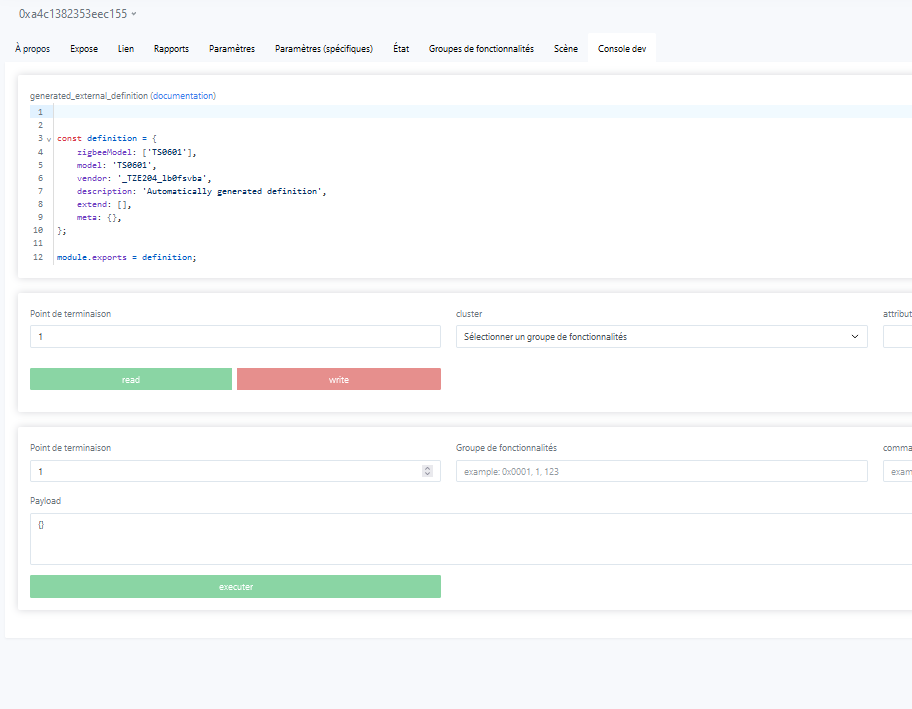Click the Groupe de fonctionnalités input

tap(661, 471)
